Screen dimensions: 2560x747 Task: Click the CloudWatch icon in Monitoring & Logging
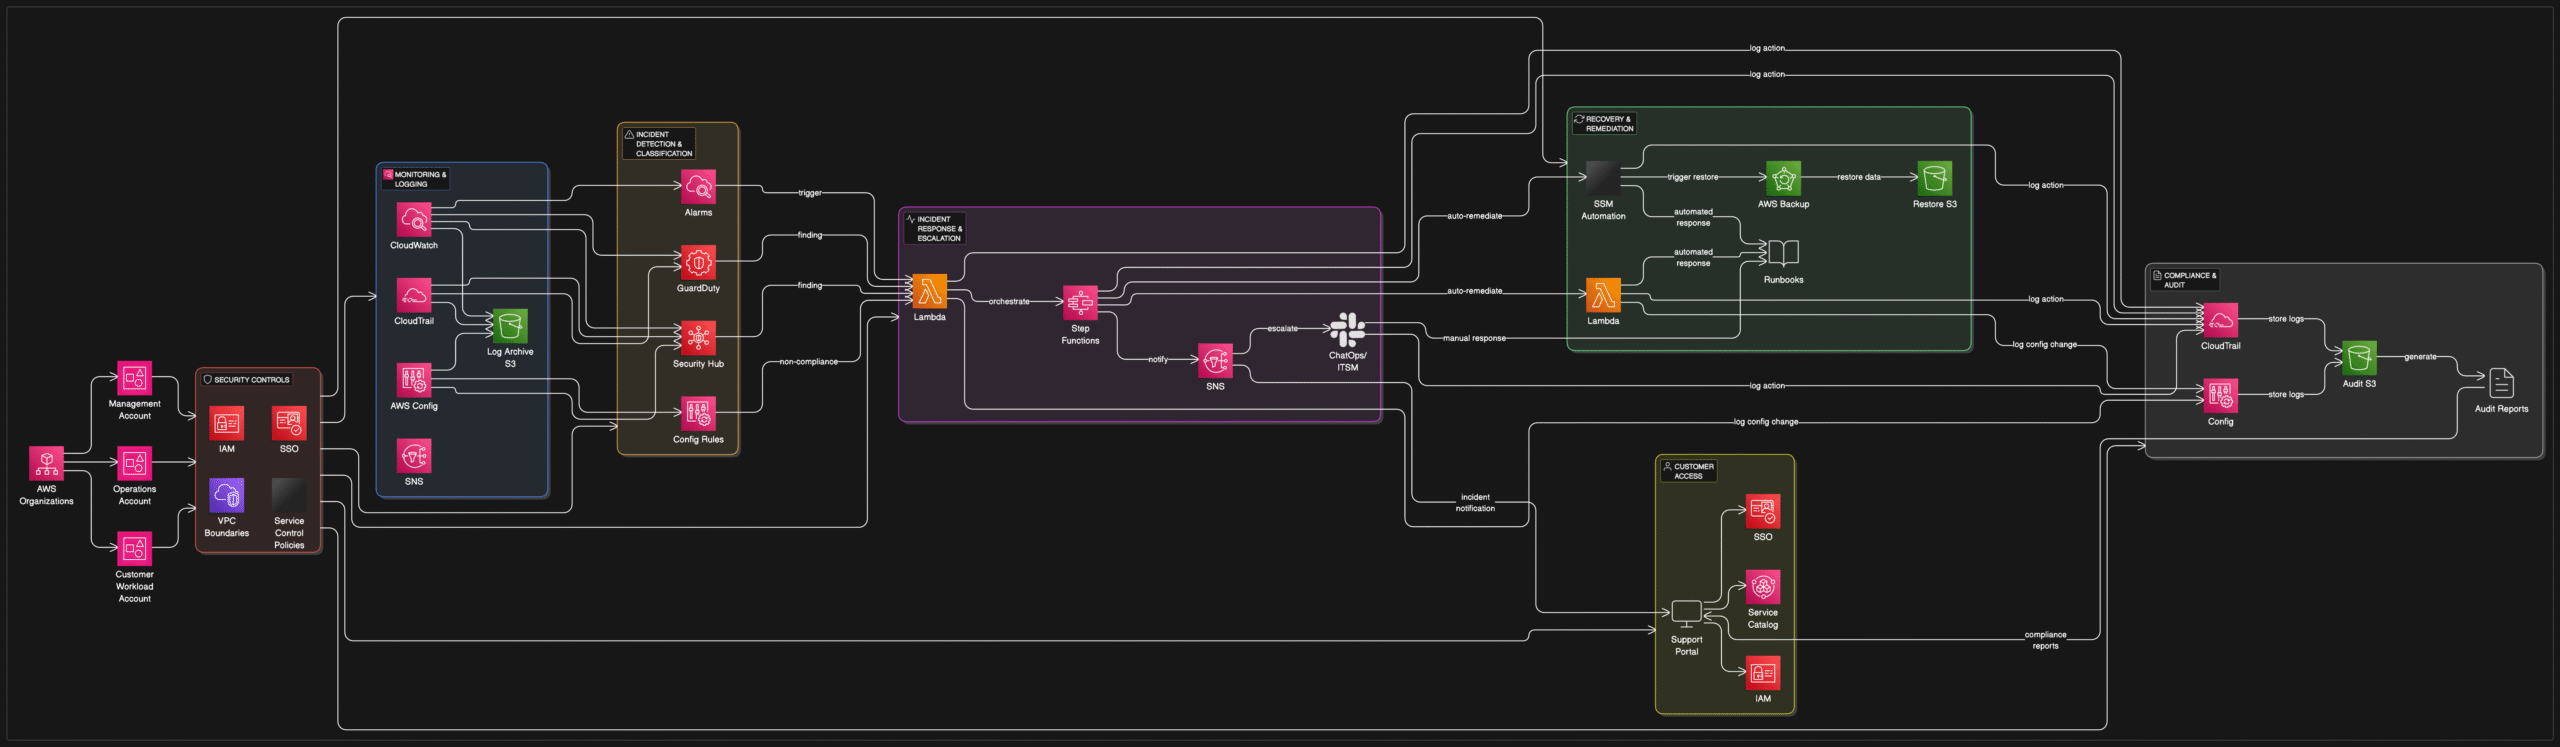click(x=414, y=219)
